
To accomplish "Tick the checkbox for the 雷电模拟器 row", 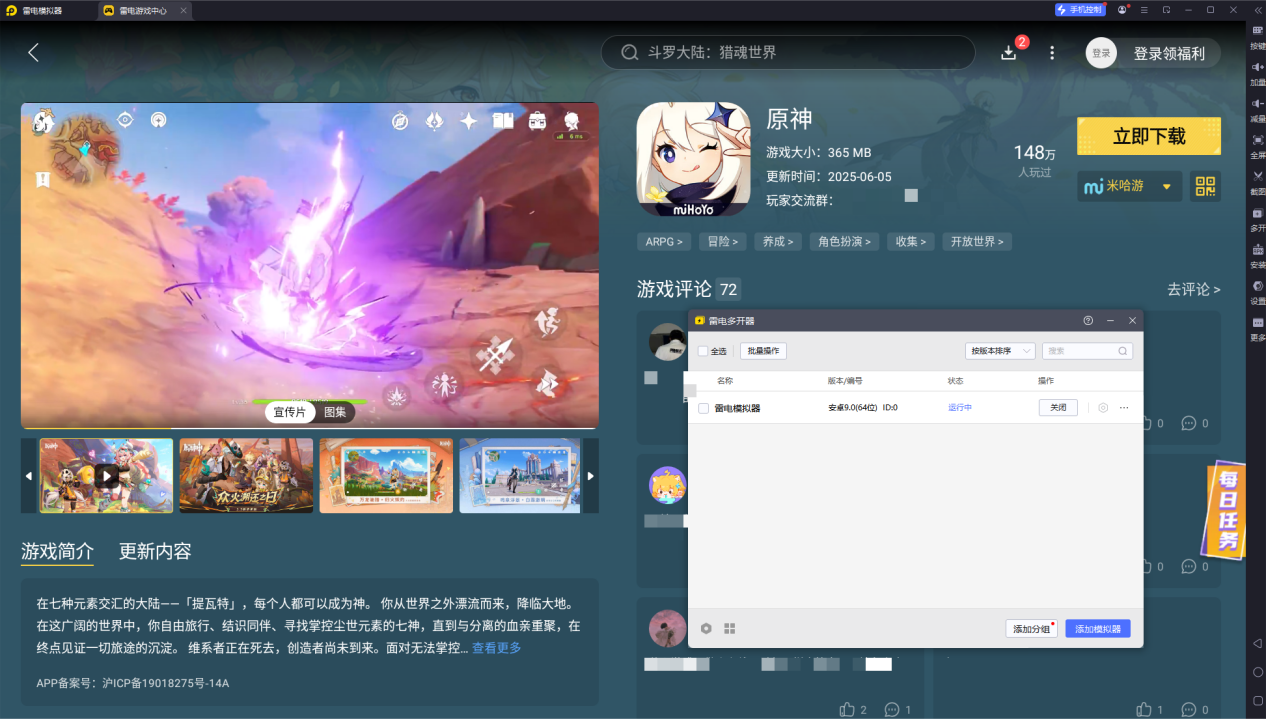I will [703, 408].
